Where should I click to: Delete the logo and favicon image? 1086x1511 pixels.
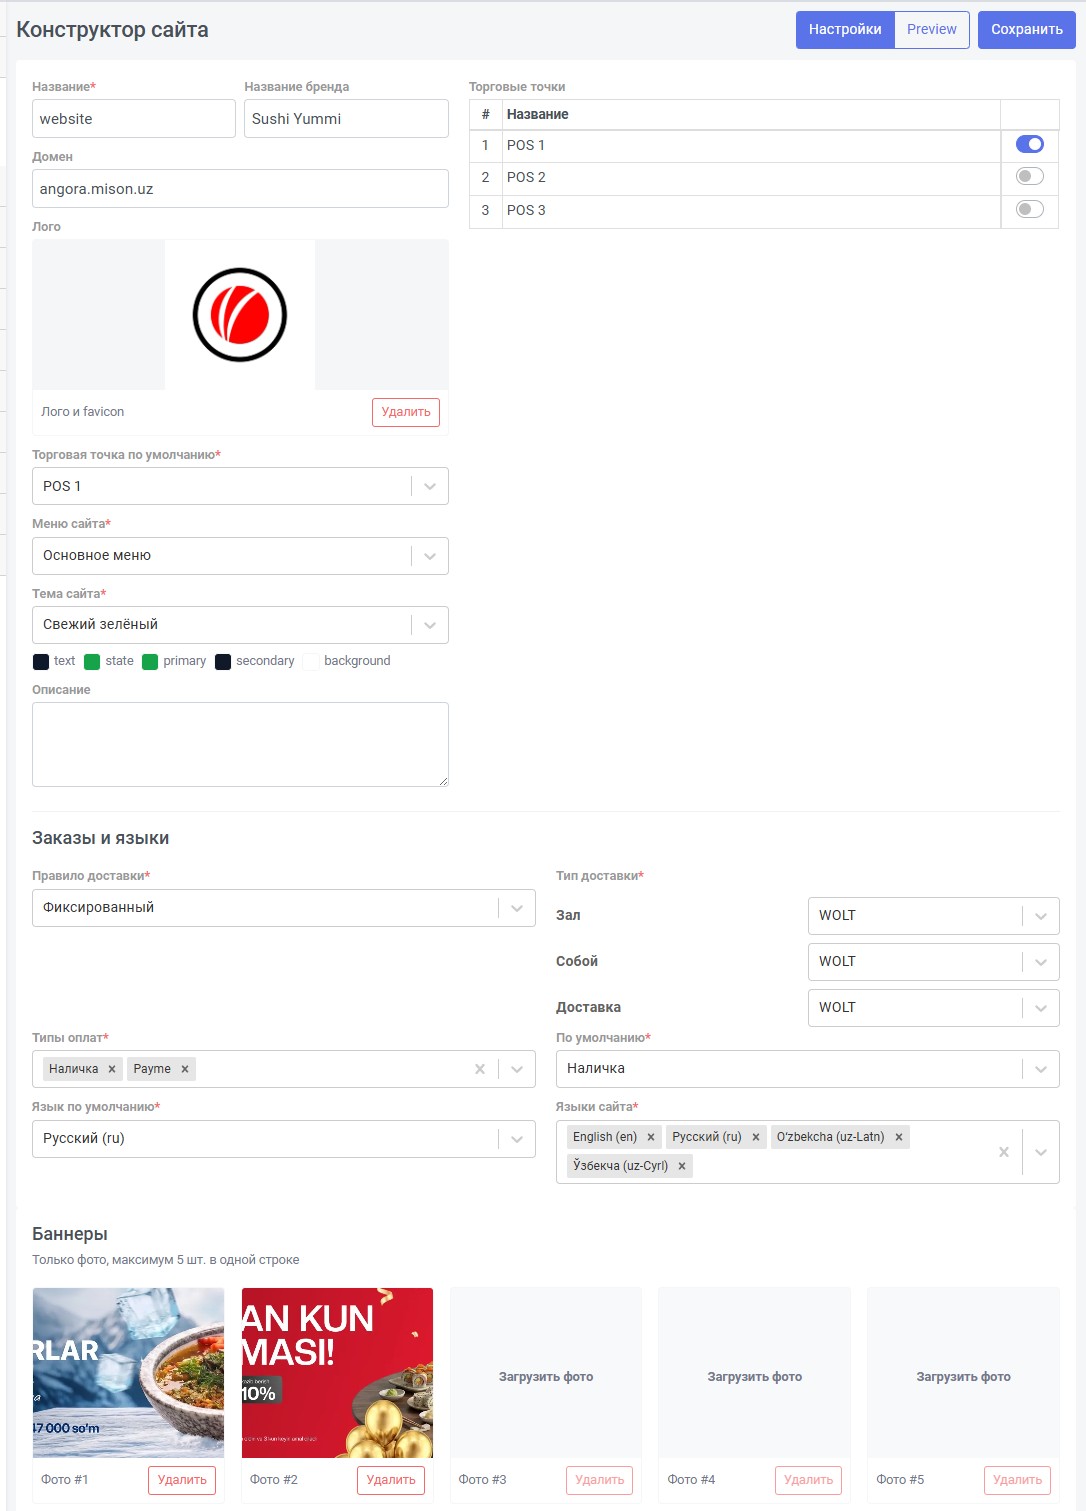(x=406, y=412)
